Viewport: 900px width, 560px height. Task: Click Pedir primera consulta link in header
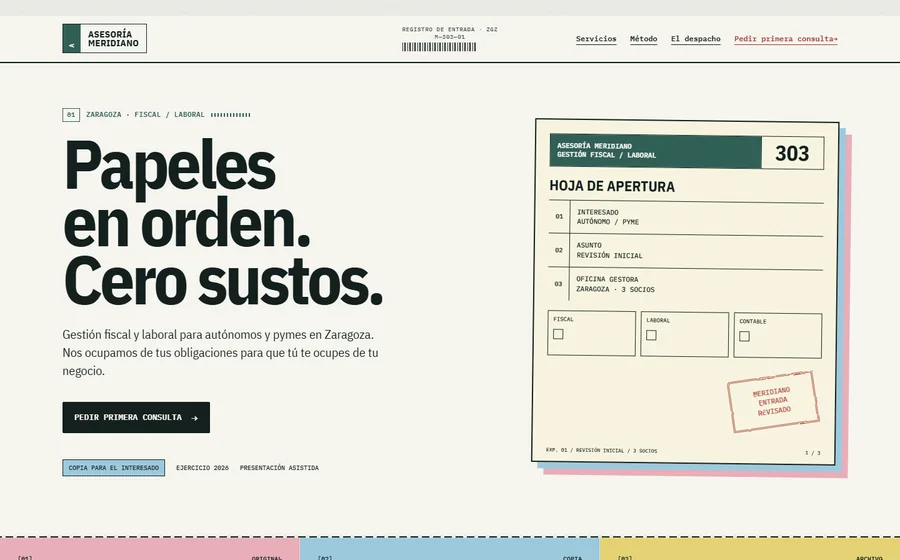(786, 39)
